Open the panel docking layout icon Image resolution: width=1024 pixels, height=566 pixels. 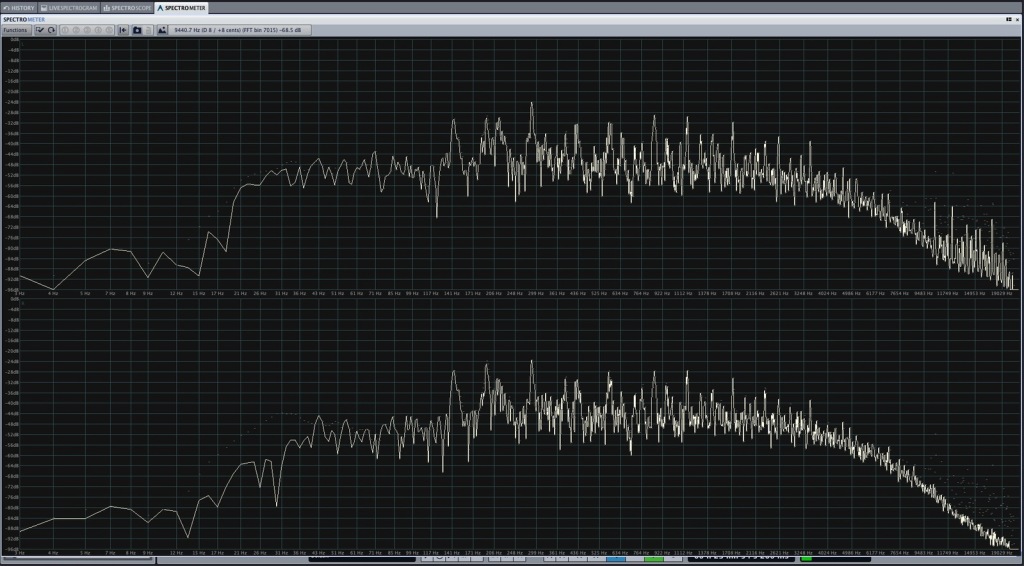[1007, 19]
